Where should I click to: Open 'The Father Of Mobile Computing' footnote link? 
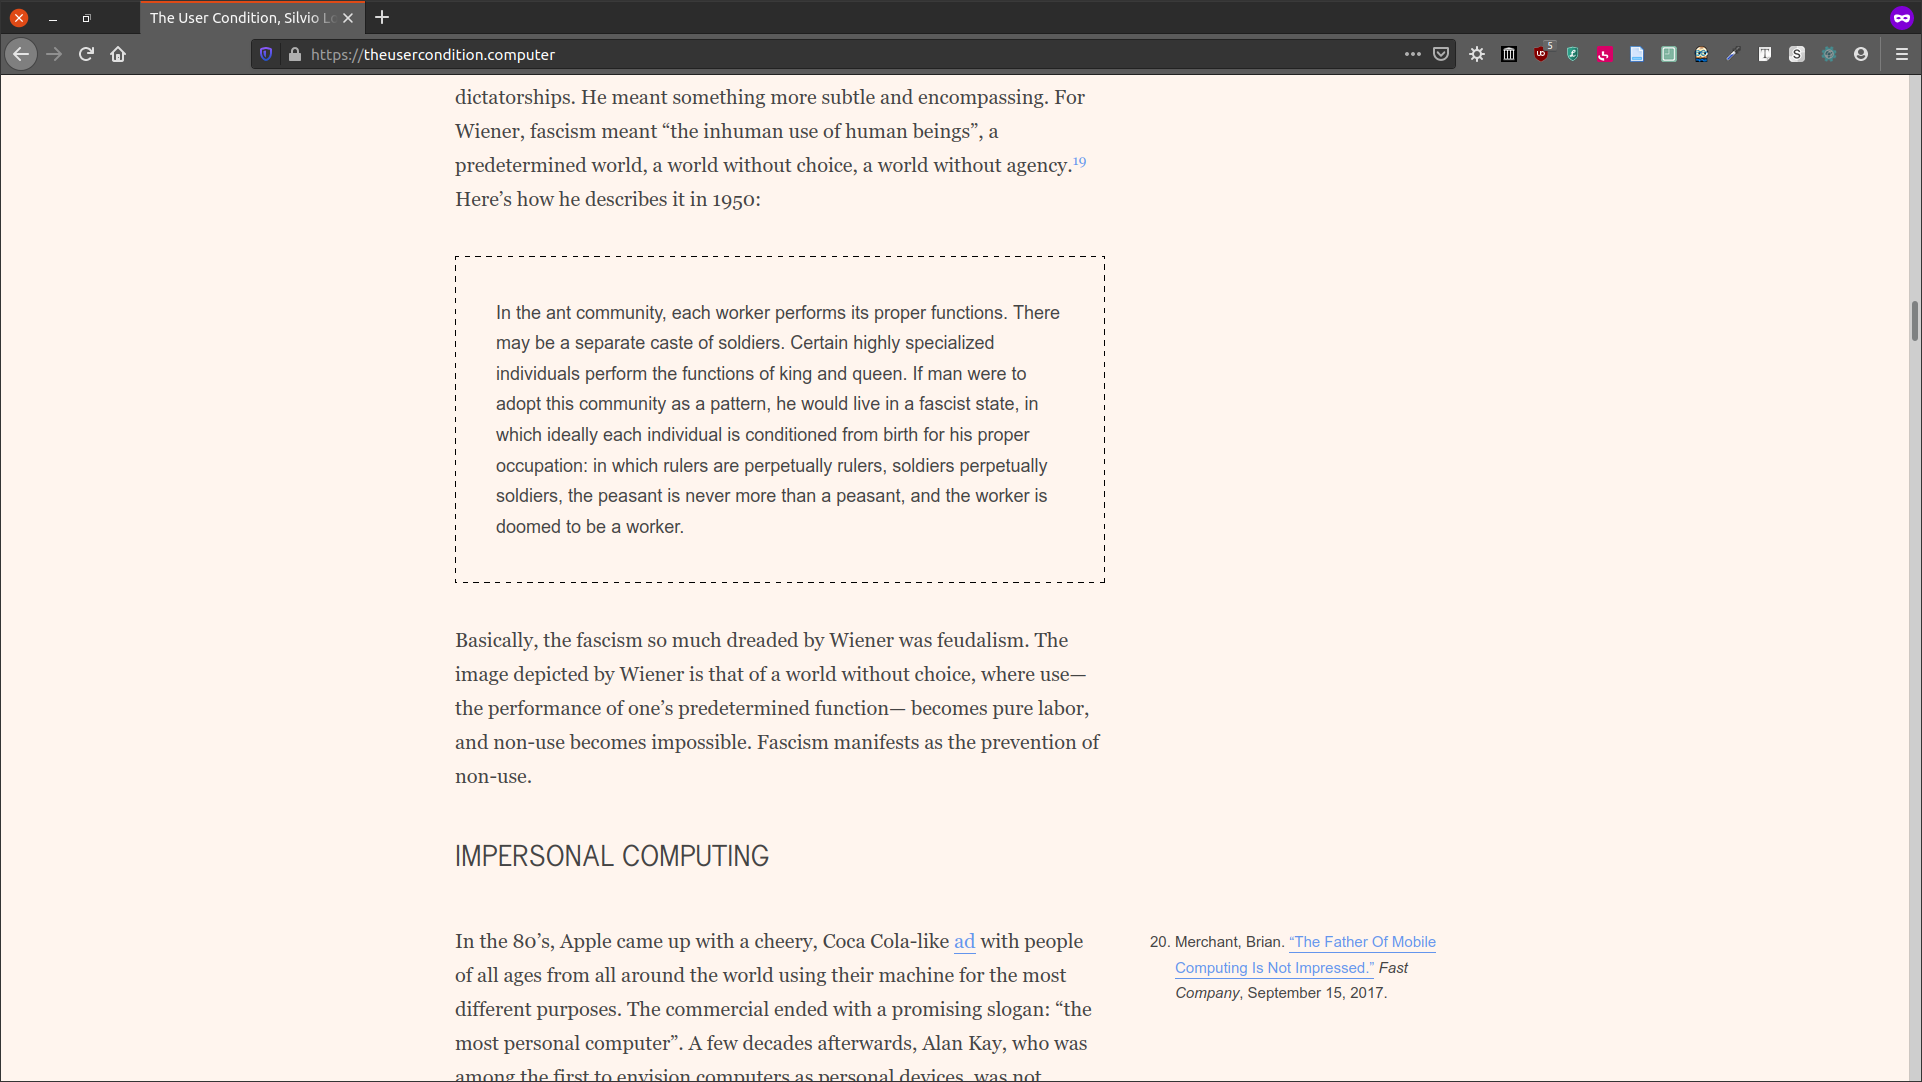(1361, 942)
